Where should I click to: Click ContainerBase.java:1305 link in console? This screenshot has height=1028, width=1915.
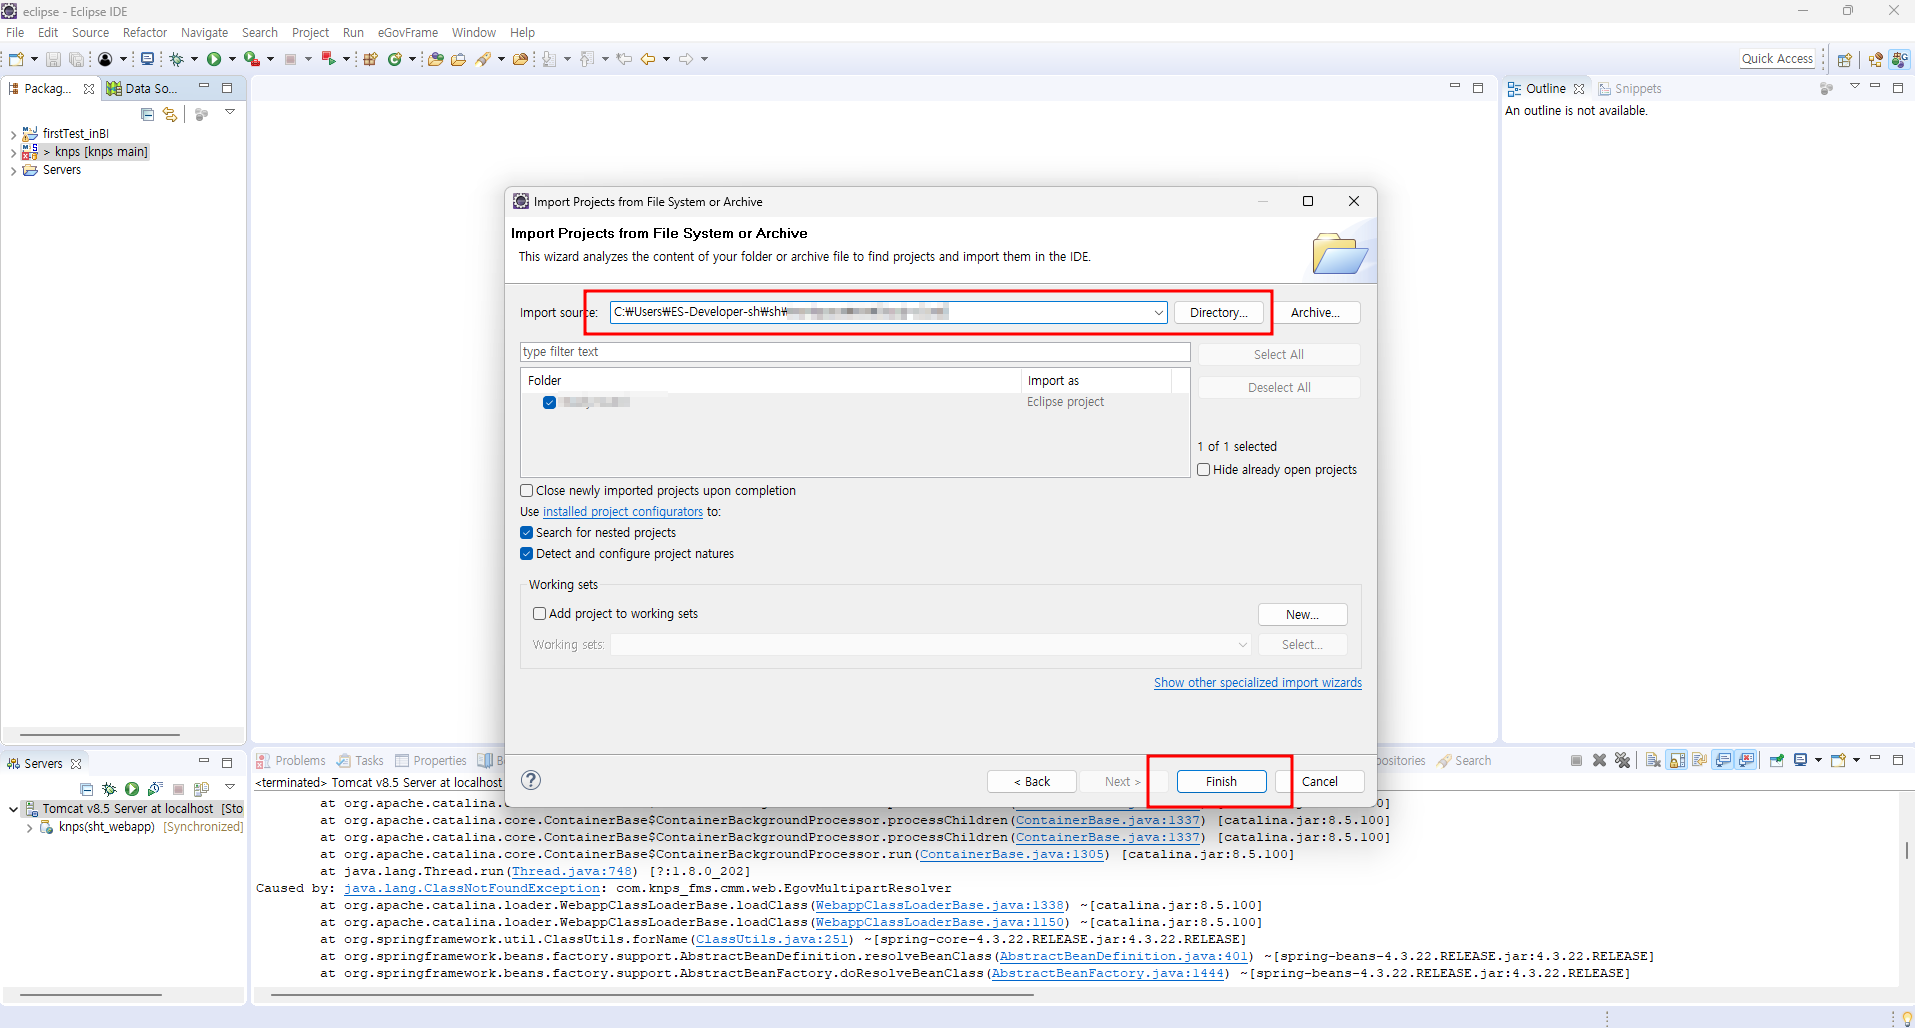point(1011,855)
